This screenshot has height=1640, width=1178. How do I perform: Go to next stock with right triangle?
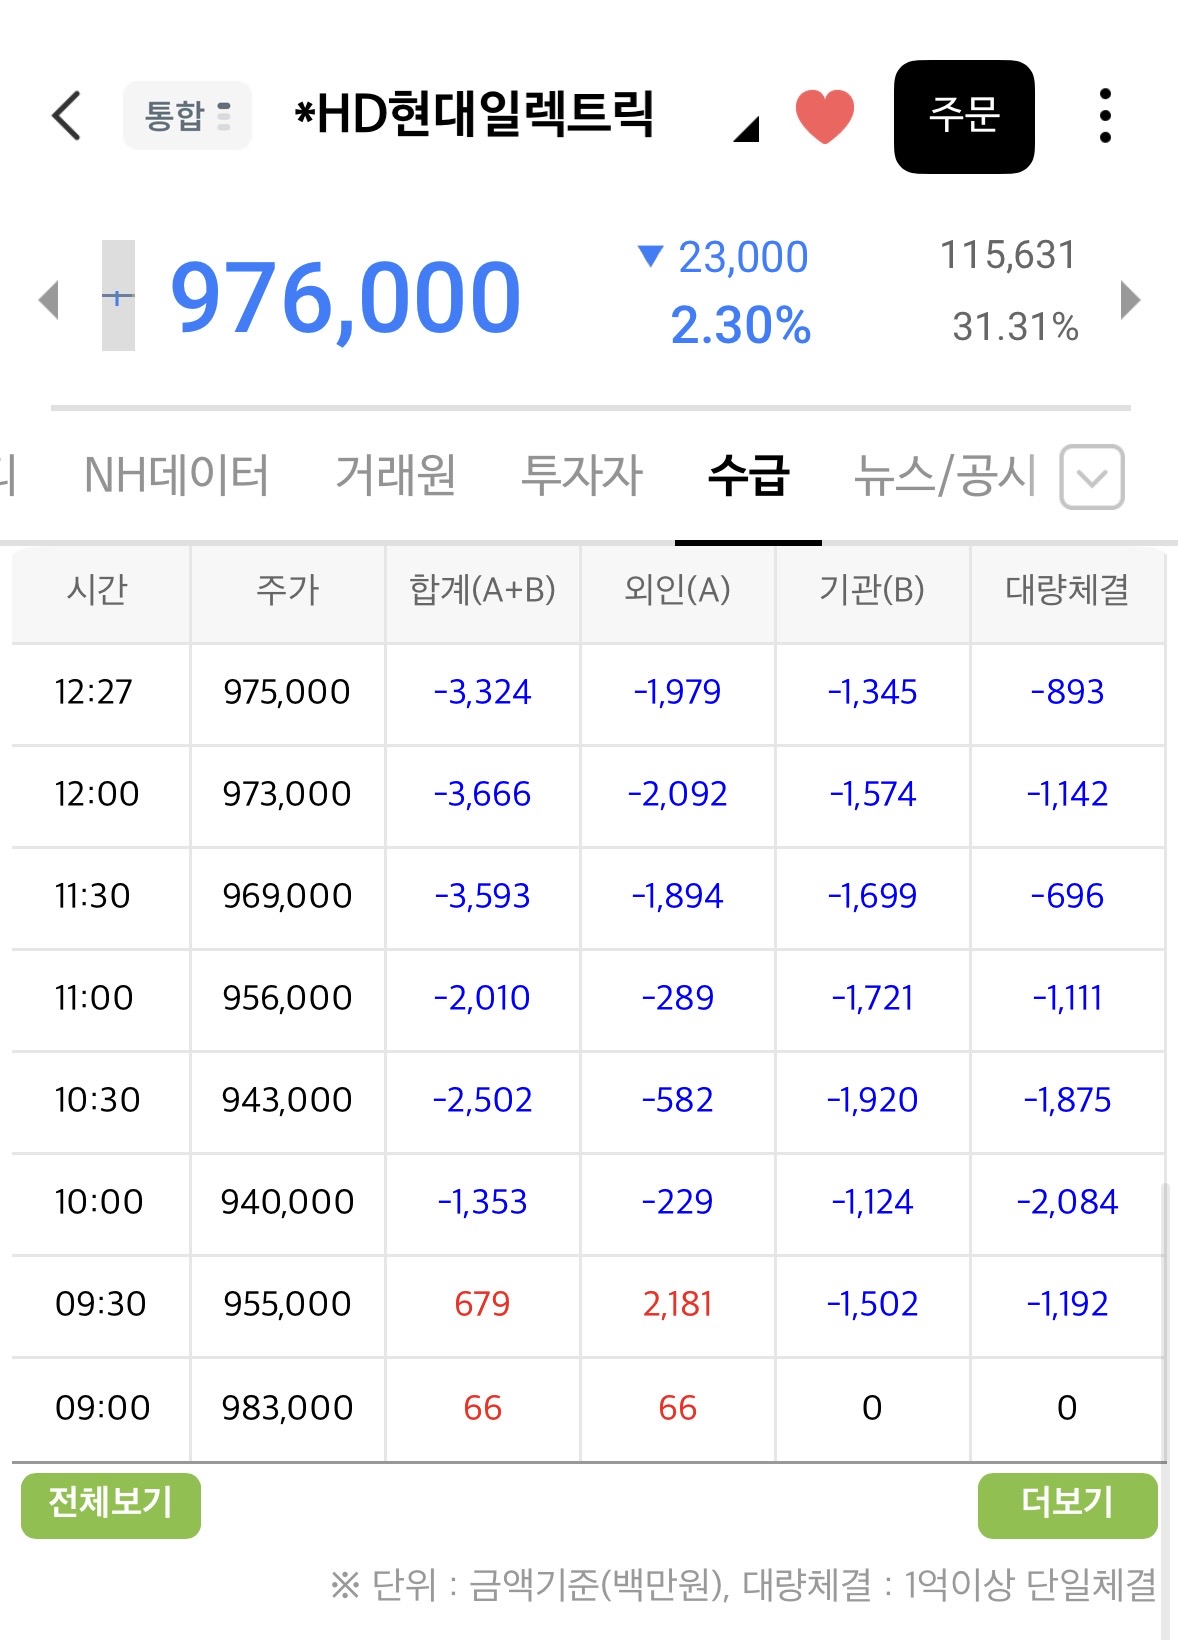1131,300
